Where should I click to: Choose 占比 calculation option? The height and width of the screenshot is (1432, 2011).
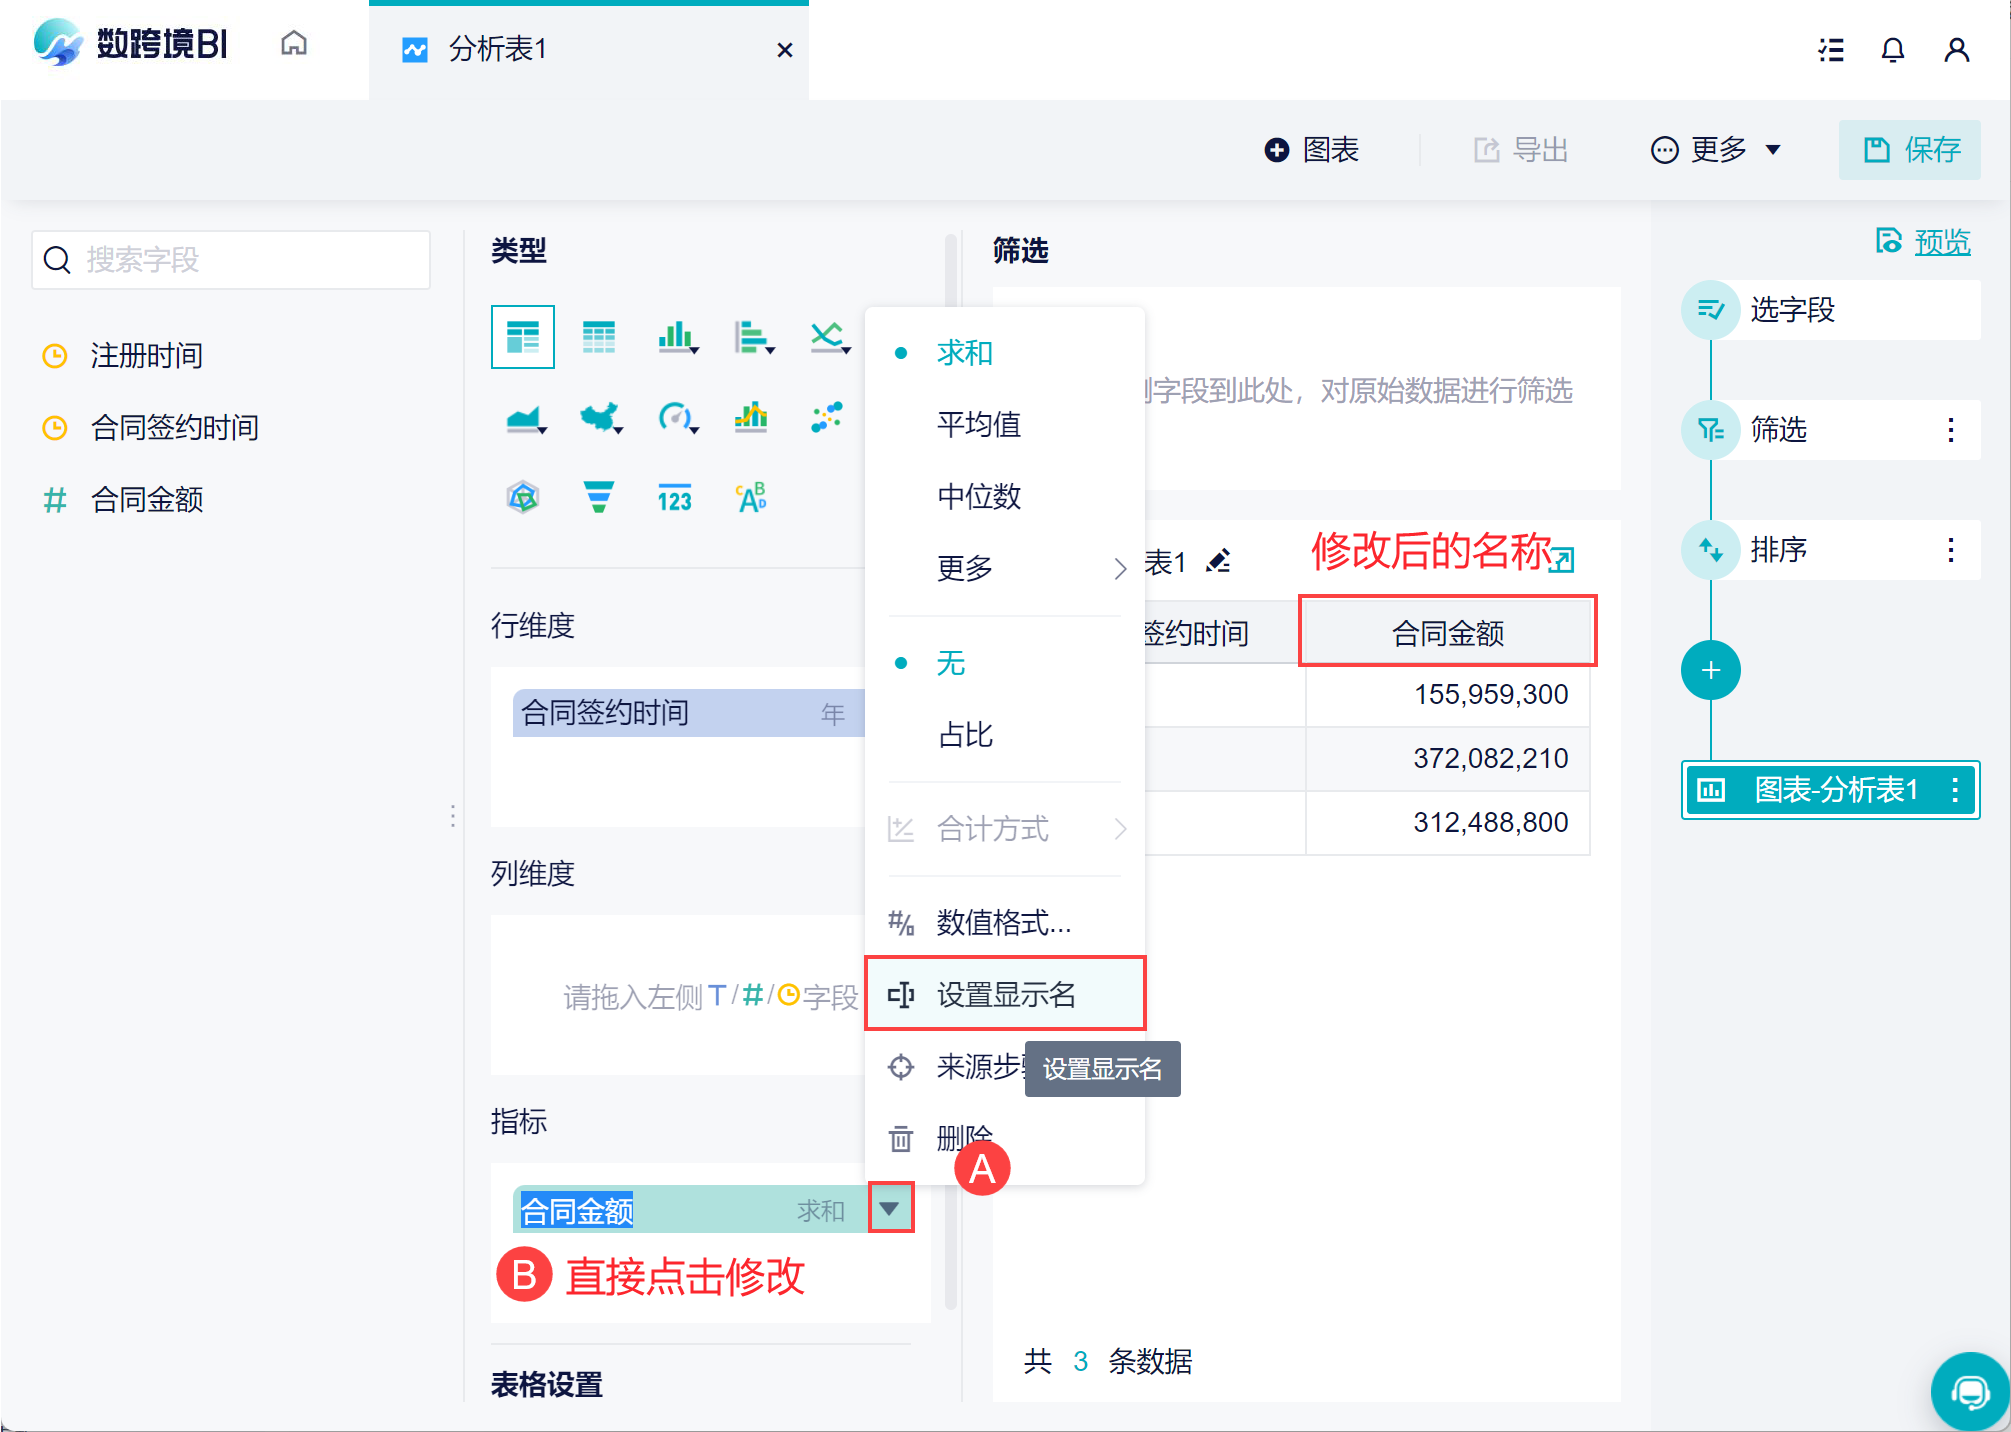[x=965, y=735]
